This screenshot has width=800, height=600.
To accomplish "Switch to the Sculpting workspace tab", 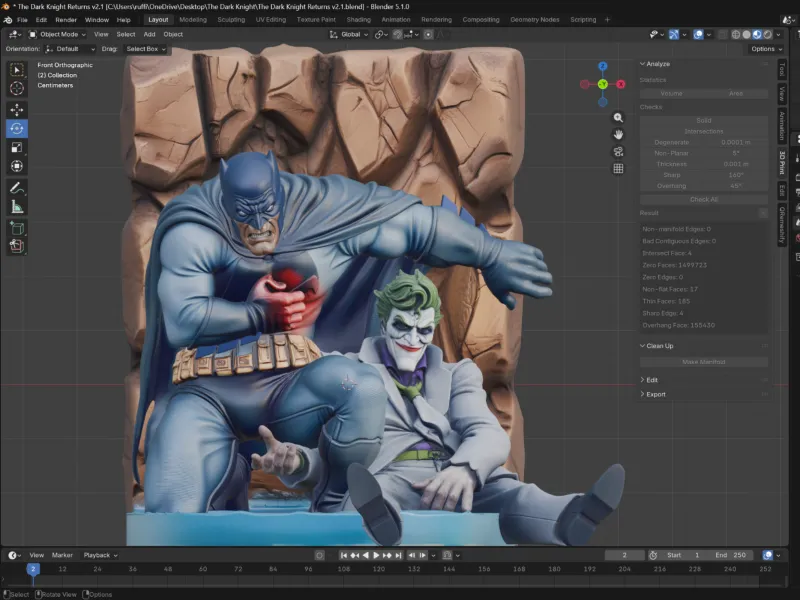I will (231, 20).
